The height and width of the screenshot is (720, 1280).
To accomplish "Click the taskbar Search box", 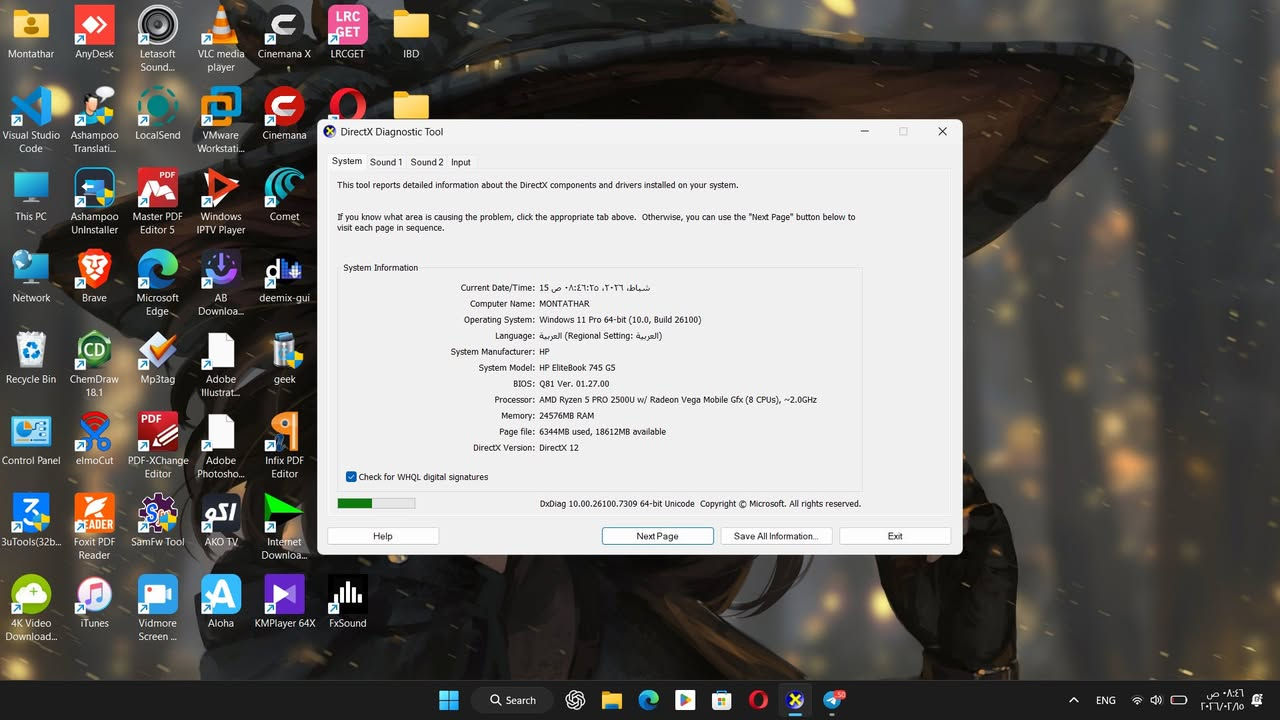I will pyautogui.click(x=512, y=700).
